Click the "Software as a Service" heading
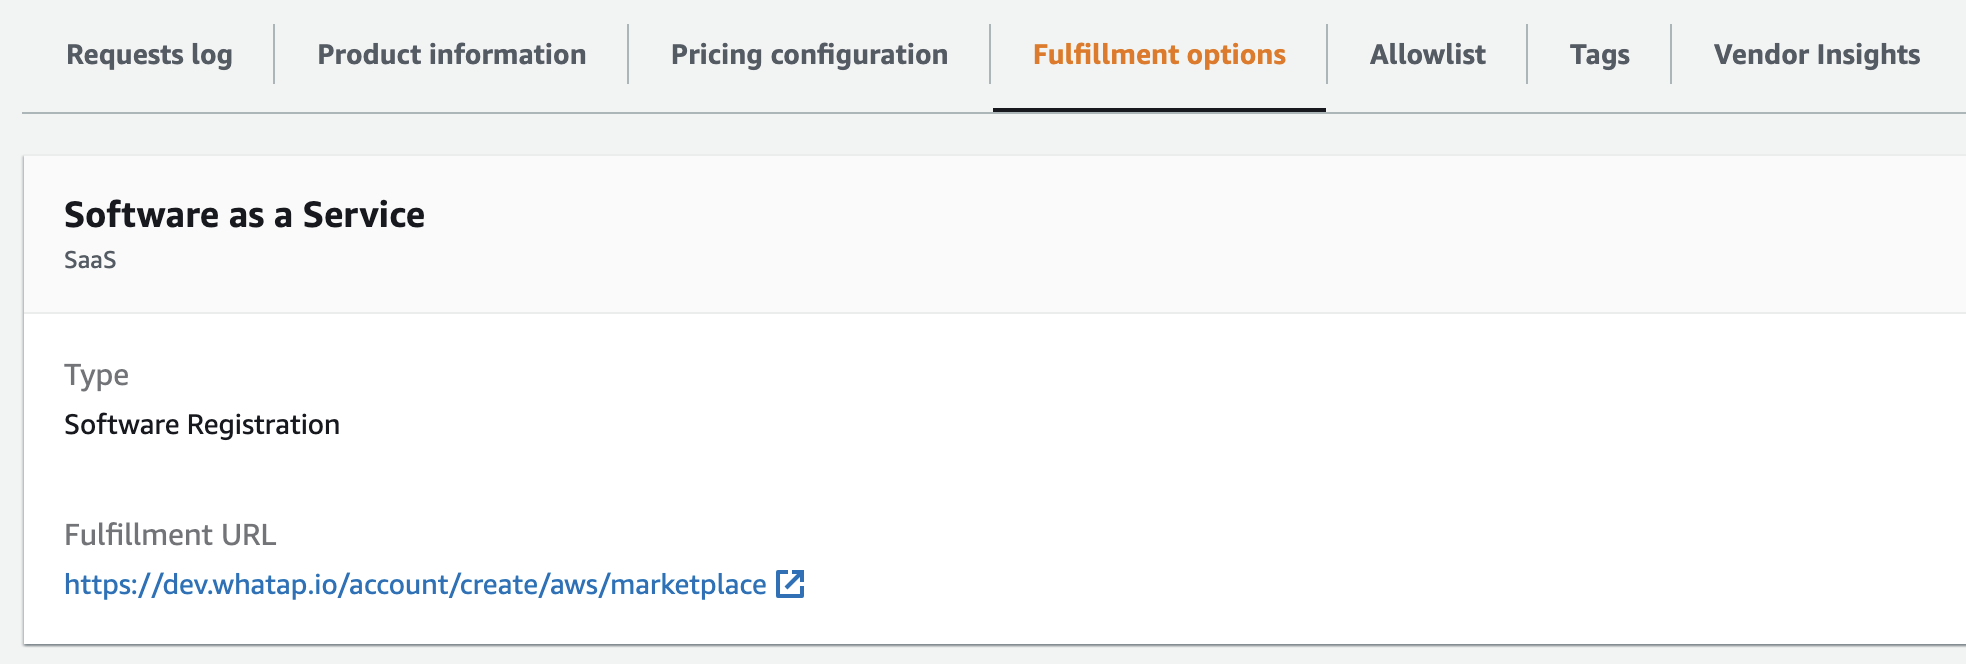This screenshot has width=1966, height=664. pyautogui.click(x=244, y=215)
